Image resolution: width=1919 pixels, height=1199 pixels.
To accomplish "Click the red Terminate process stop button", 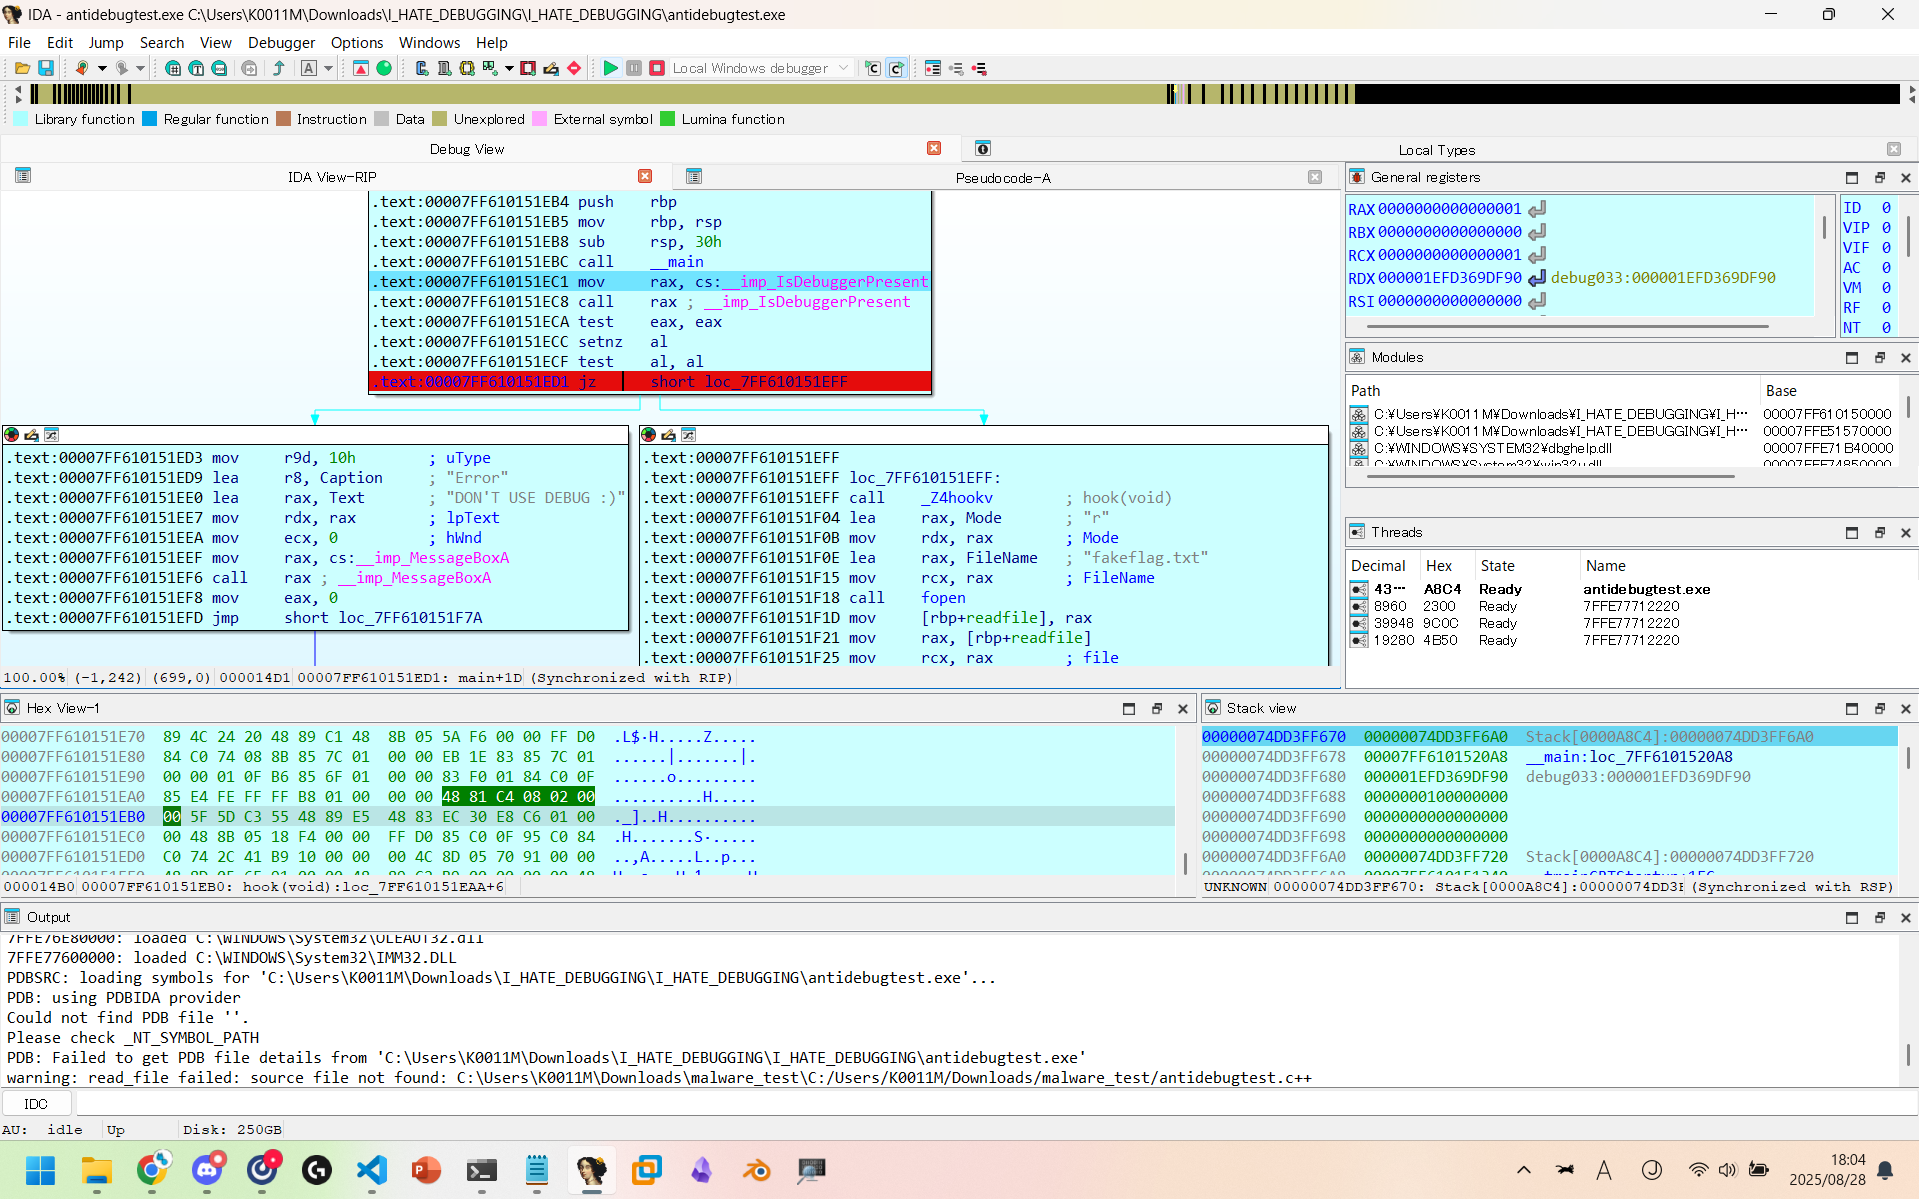I will pos(657,68).
